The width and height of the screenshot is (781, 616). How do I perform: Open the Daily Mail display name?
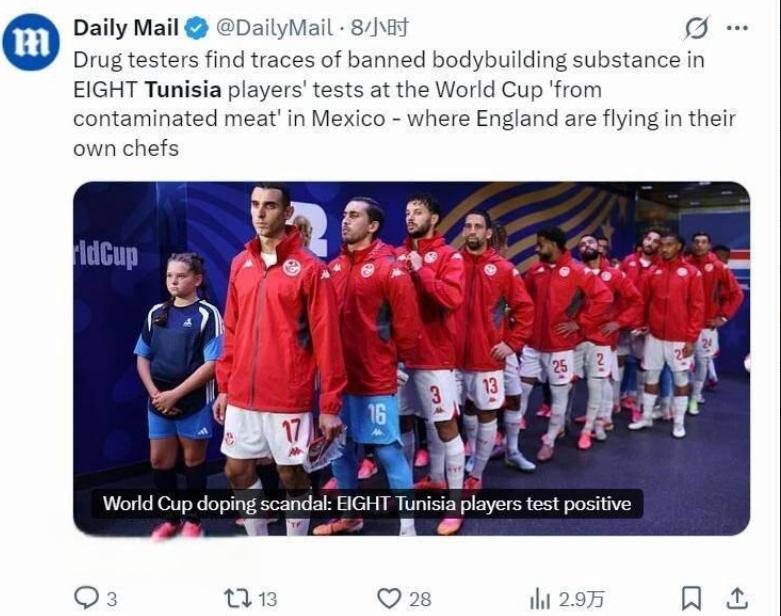pos(126,28)
